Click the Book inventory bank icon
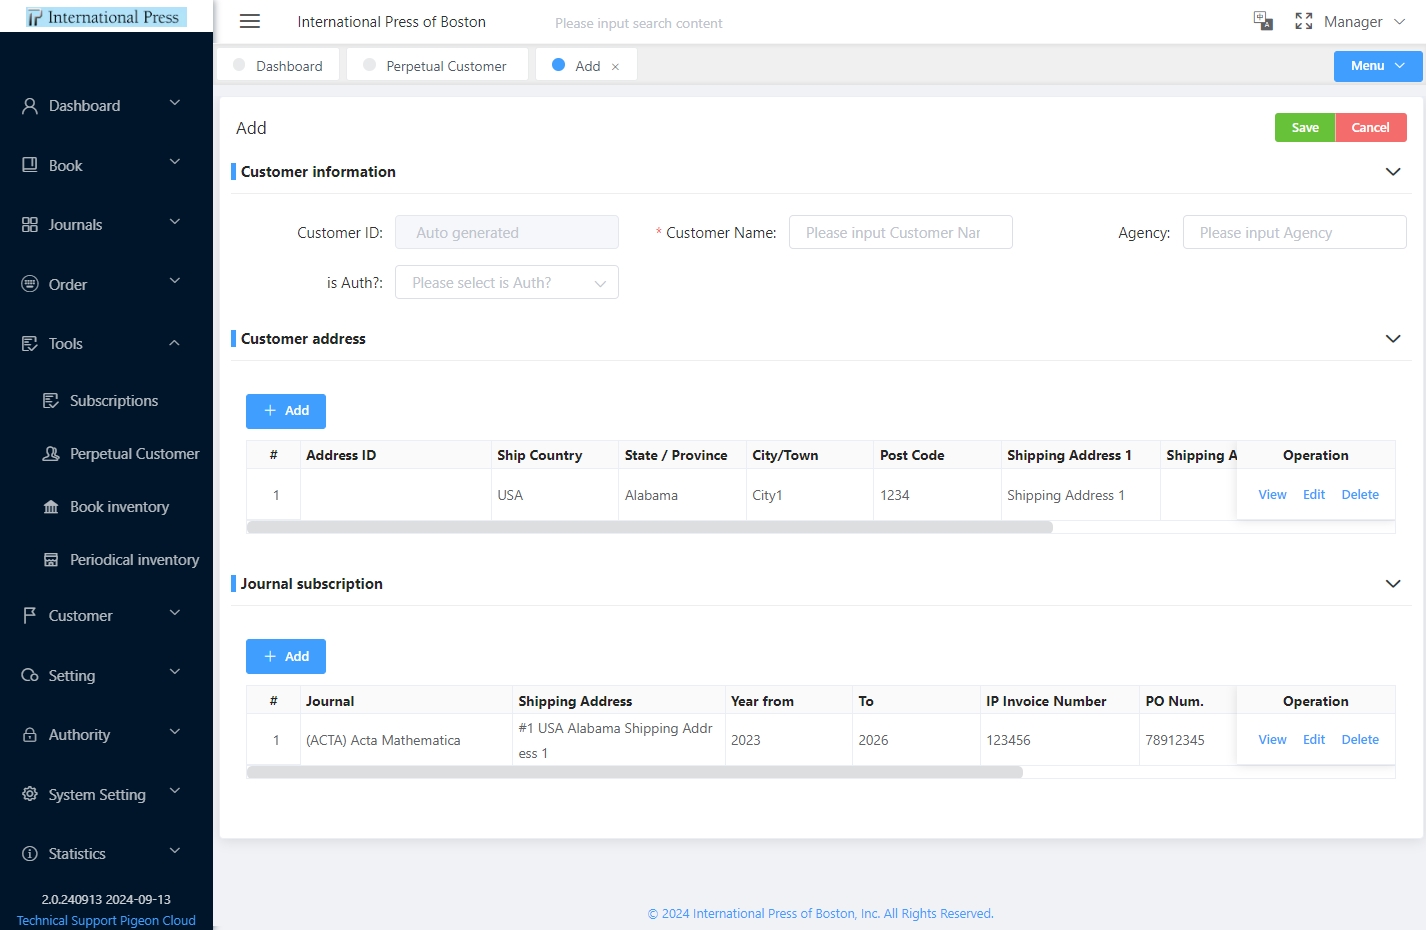The width and height of the screenshot is (1426, 930). [51, 507]
